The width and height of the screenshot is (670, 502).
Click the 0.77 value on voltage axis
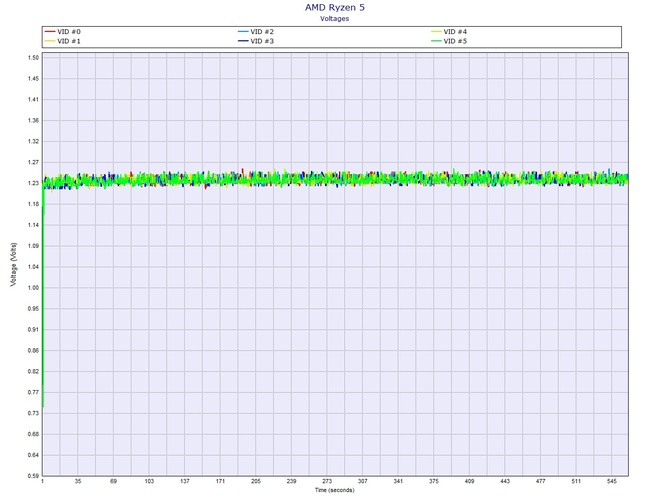pos(33,392)
